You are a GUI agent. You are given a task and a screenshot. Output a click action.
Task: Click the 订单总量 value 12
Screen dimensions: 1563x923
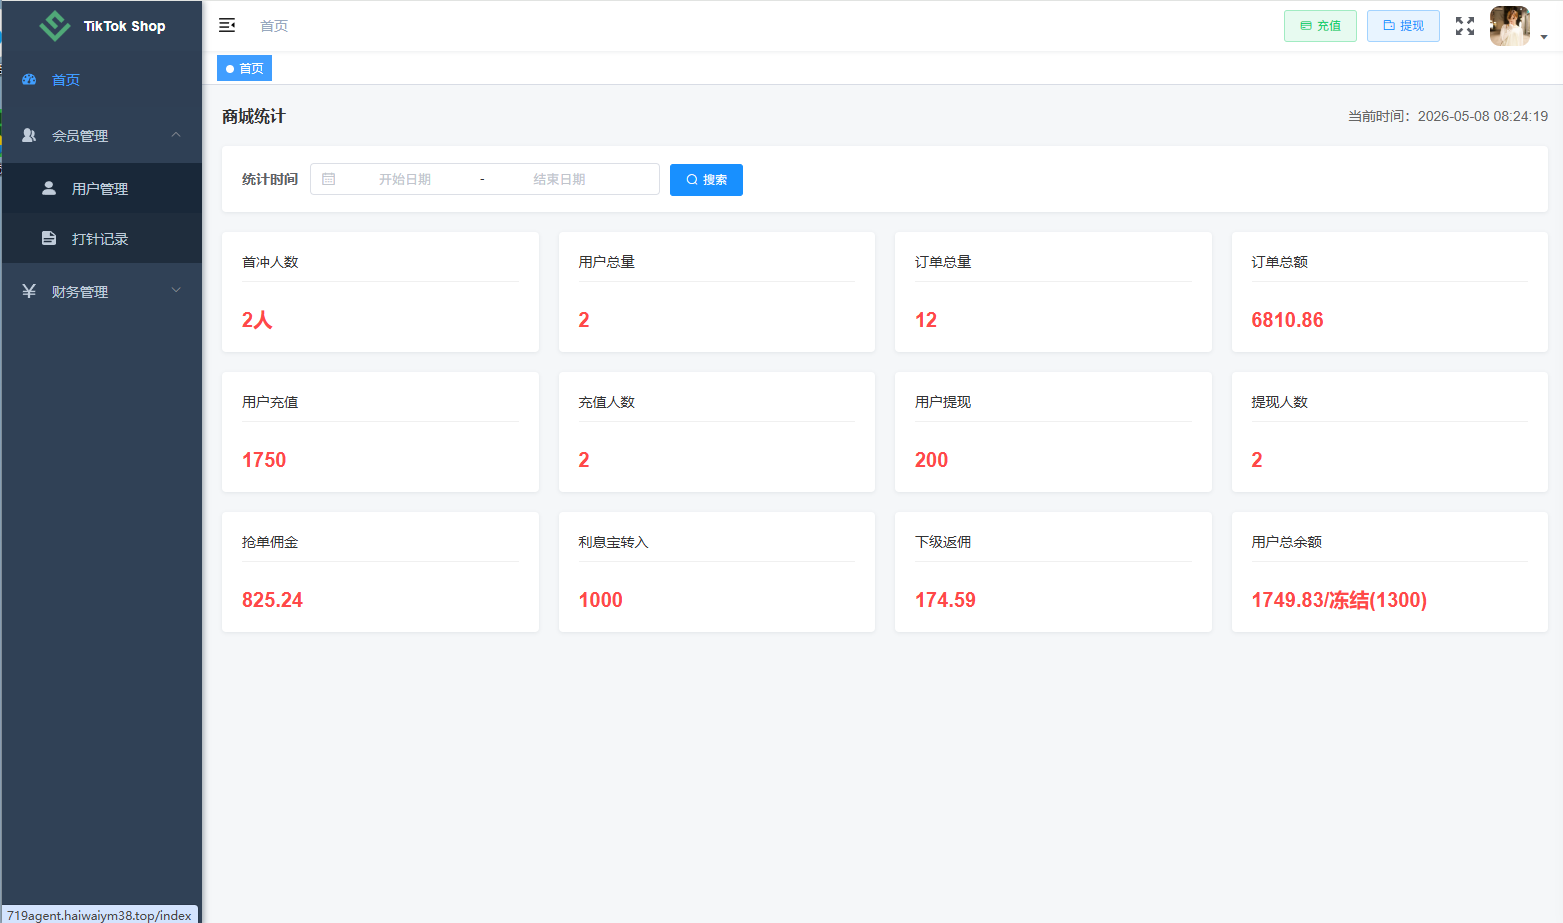point(926,320)
